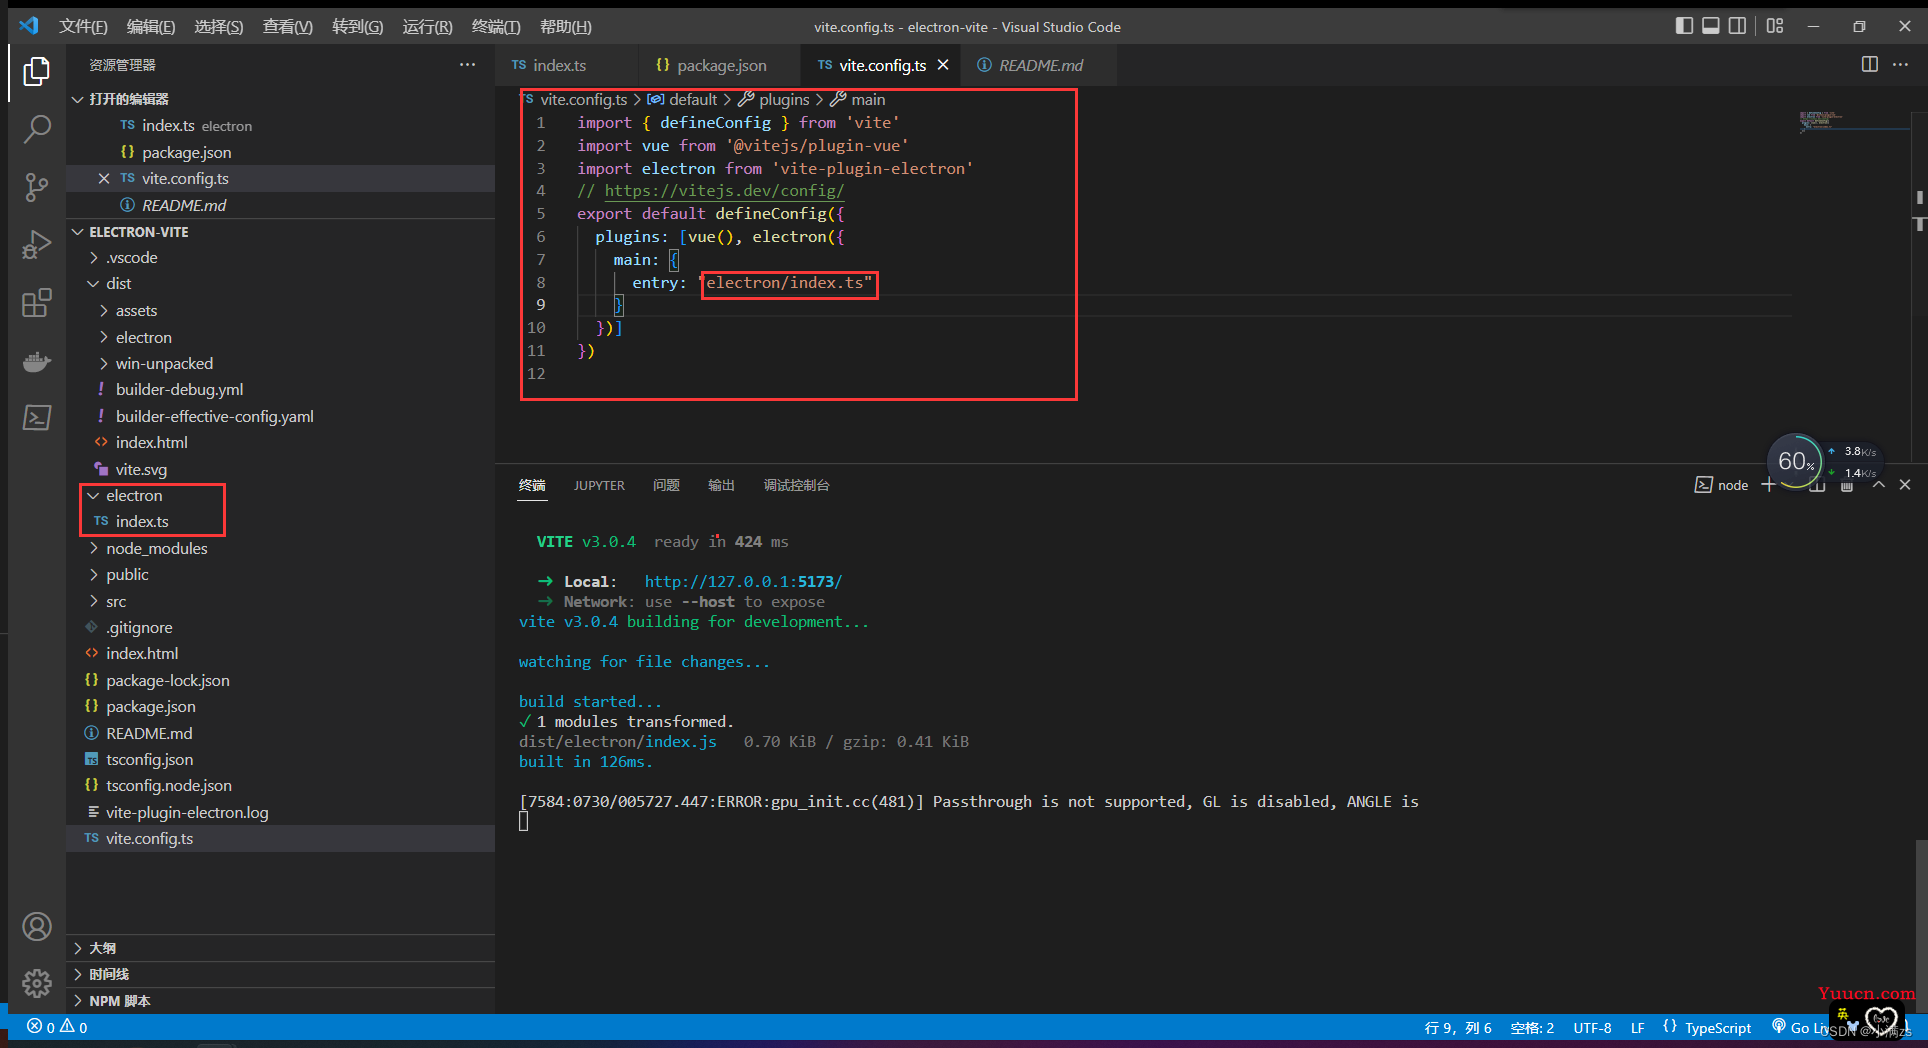Open the Source Control view

point(37,187)
